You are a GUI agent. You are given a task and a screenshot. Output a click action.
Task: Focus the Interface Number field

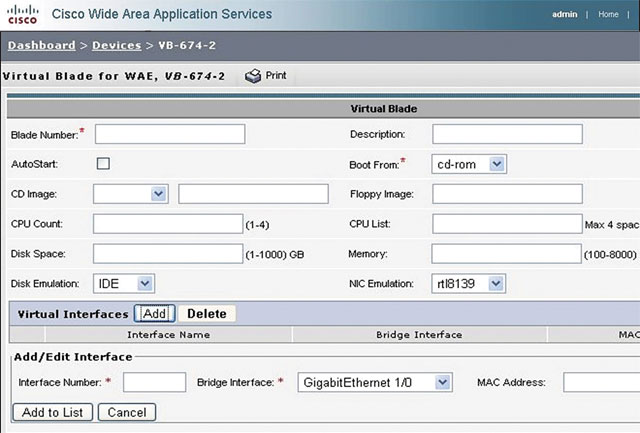tap(155, 382)
